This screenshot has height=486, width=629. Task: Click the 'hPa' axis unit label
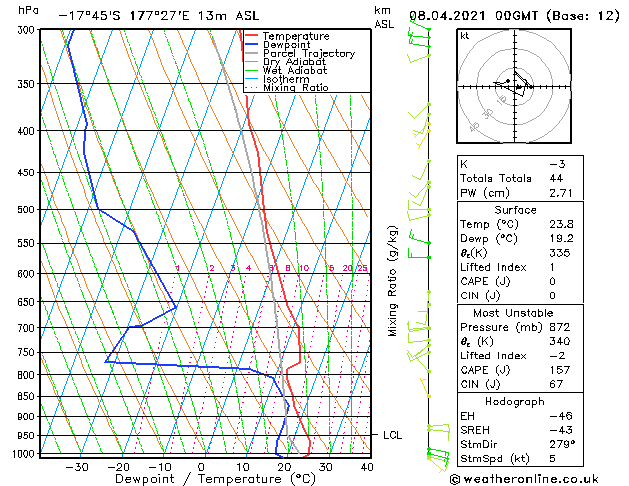point(28,10)
